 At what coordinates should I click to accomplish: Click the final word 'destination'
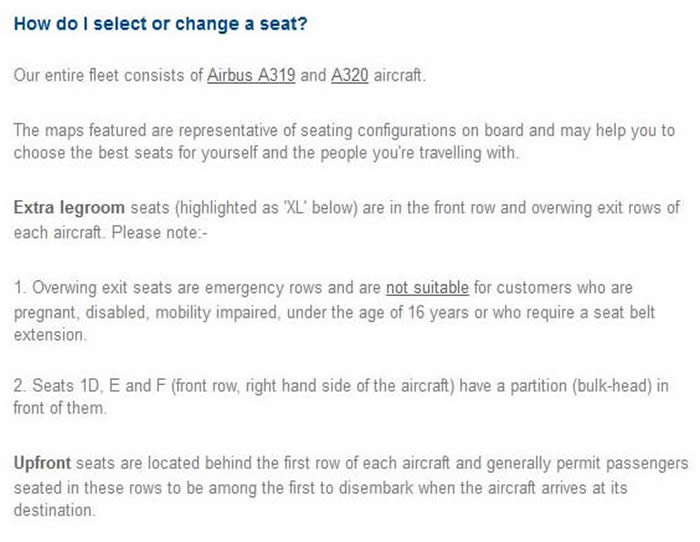click(x=53, y=510)
